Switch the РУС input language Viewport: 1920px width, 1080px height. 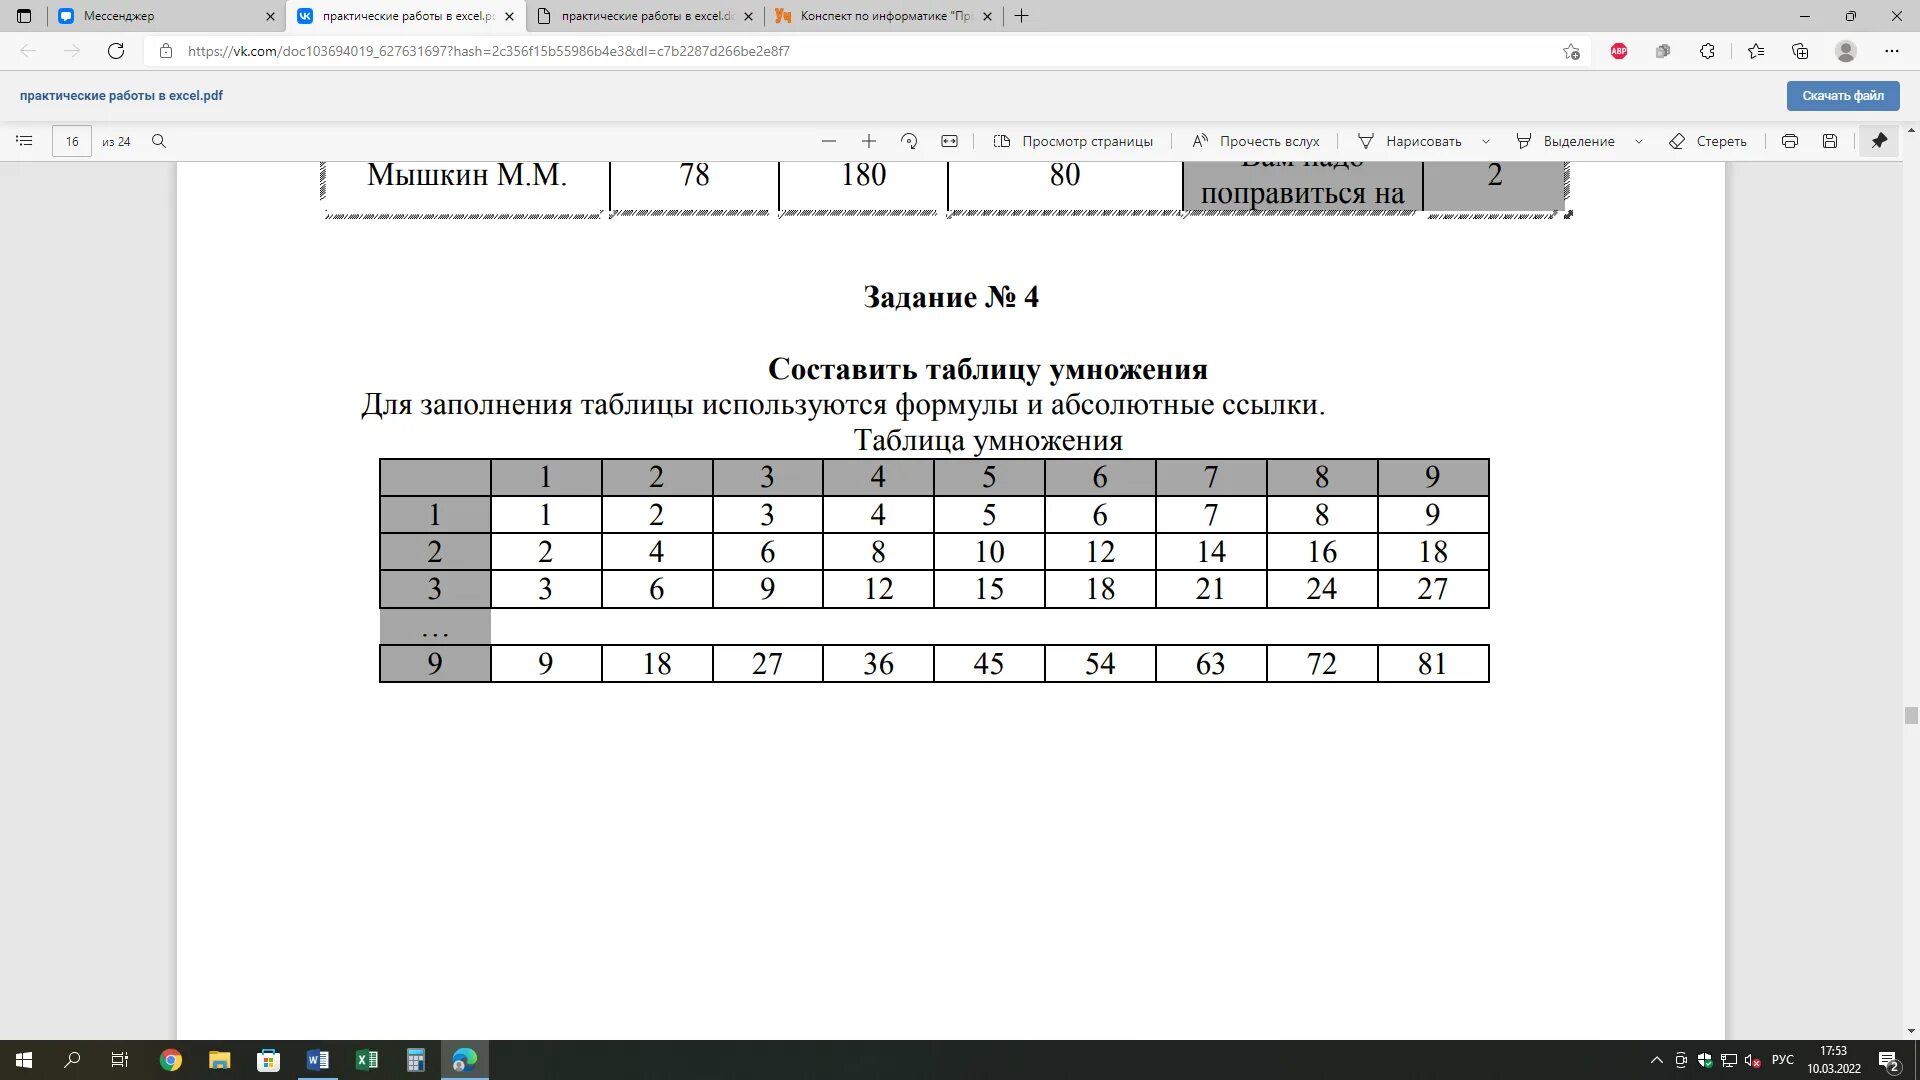[x=1783, y=1060]
